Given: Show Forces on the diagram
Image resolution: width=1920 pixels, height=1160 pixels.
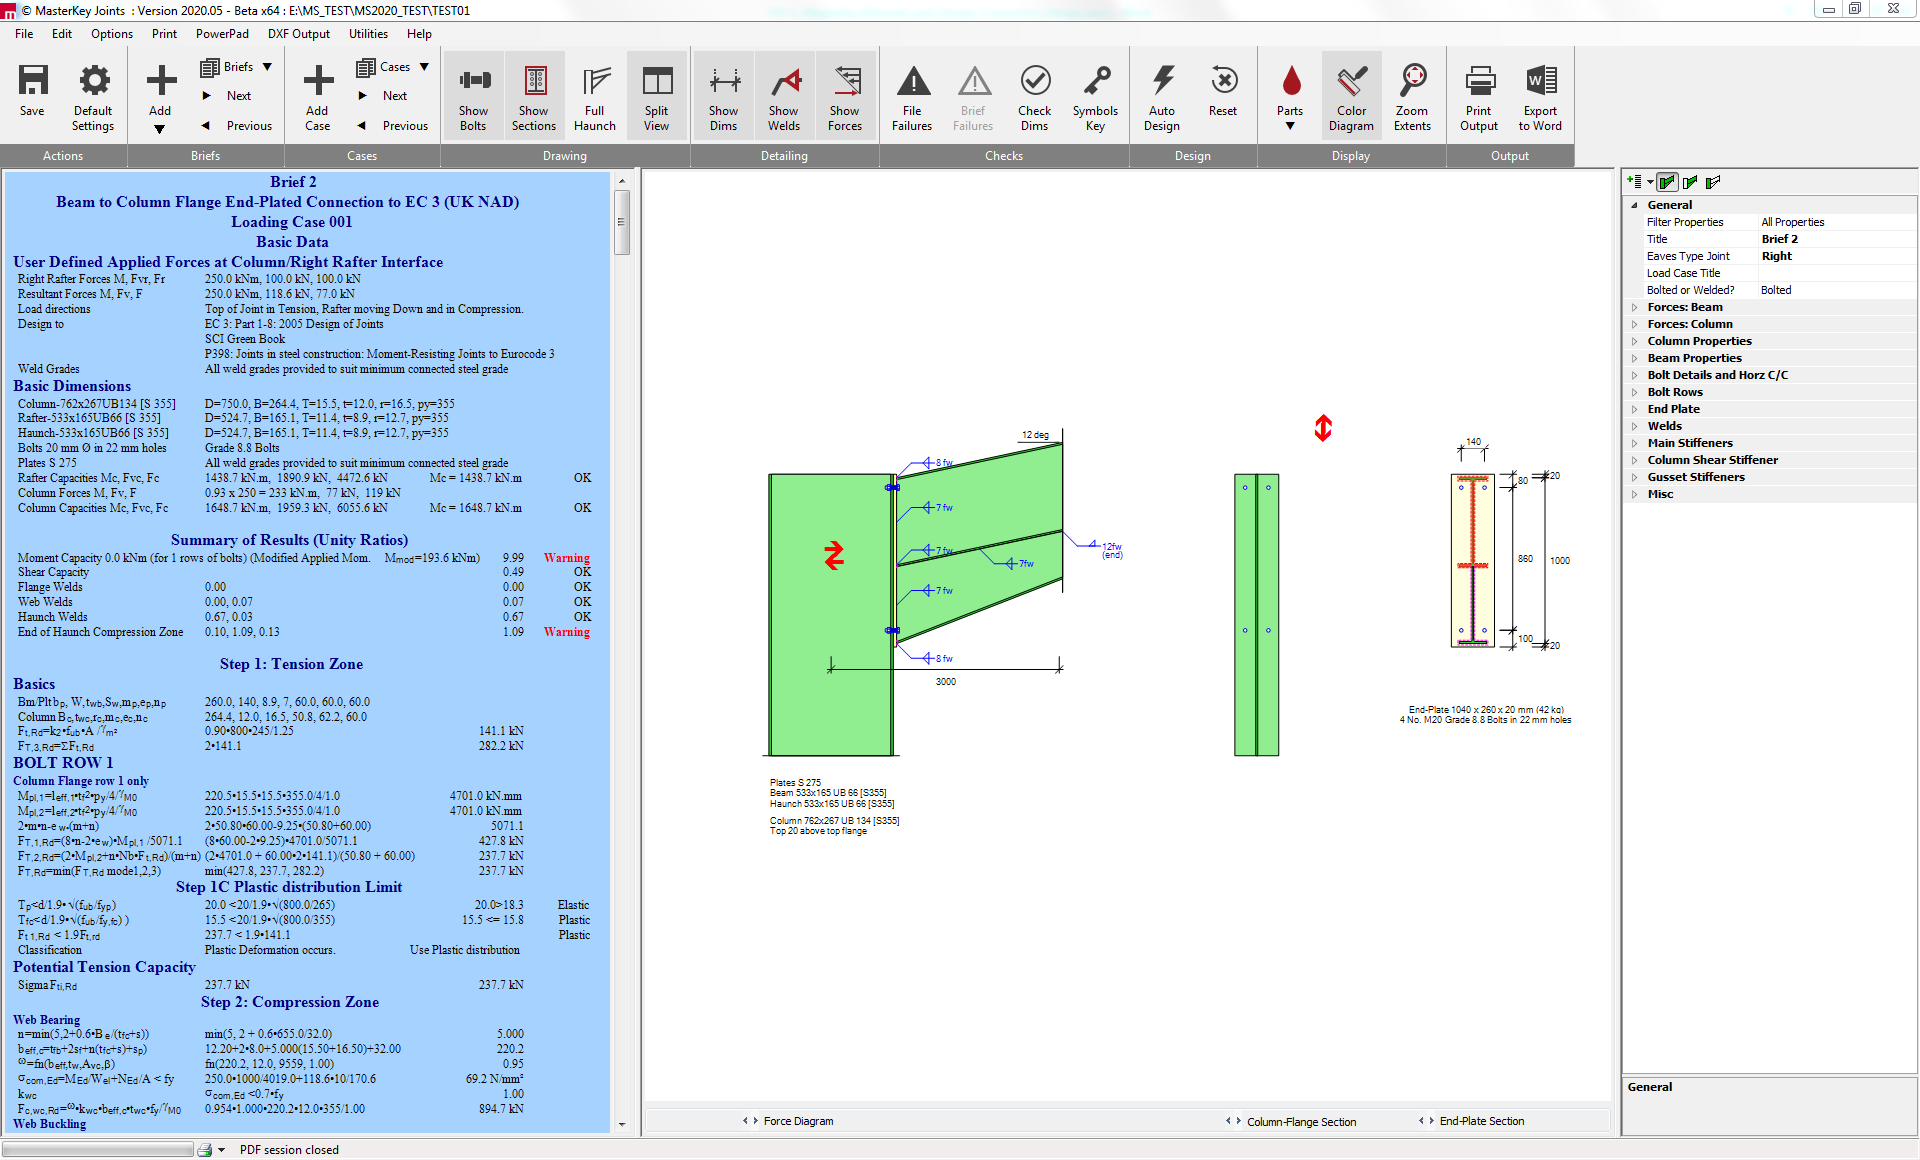Looking at the screenshot, I should pyautogui.click(x=845, y=97).
